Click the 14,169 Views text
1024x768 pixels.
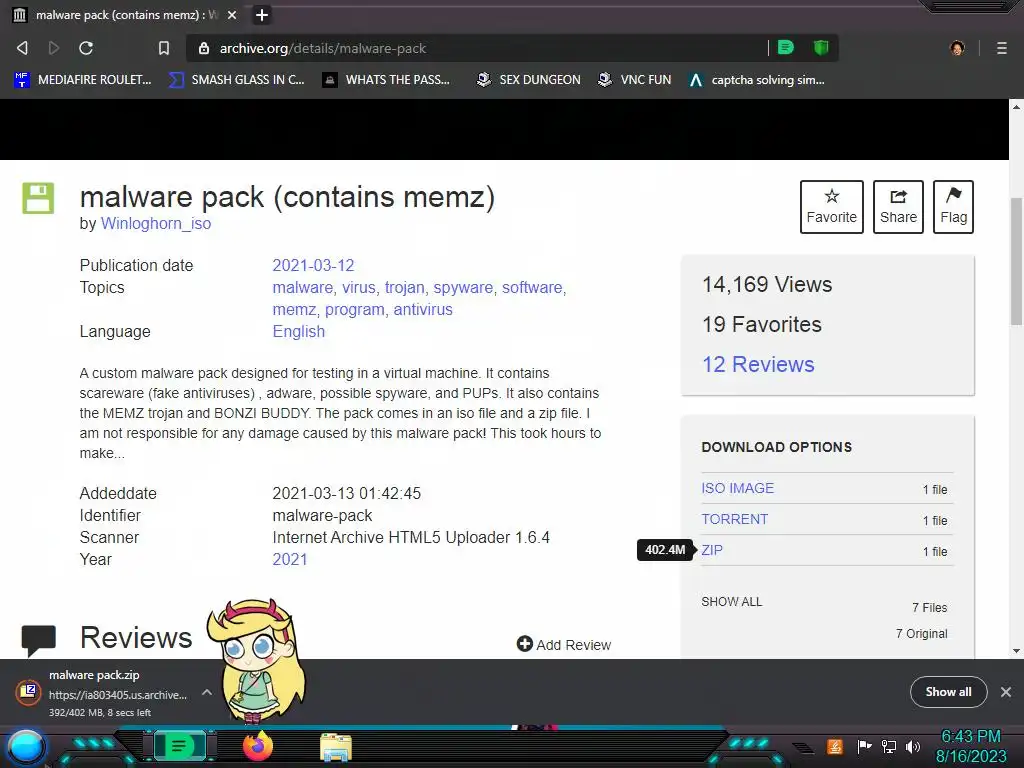click(767, 285)
